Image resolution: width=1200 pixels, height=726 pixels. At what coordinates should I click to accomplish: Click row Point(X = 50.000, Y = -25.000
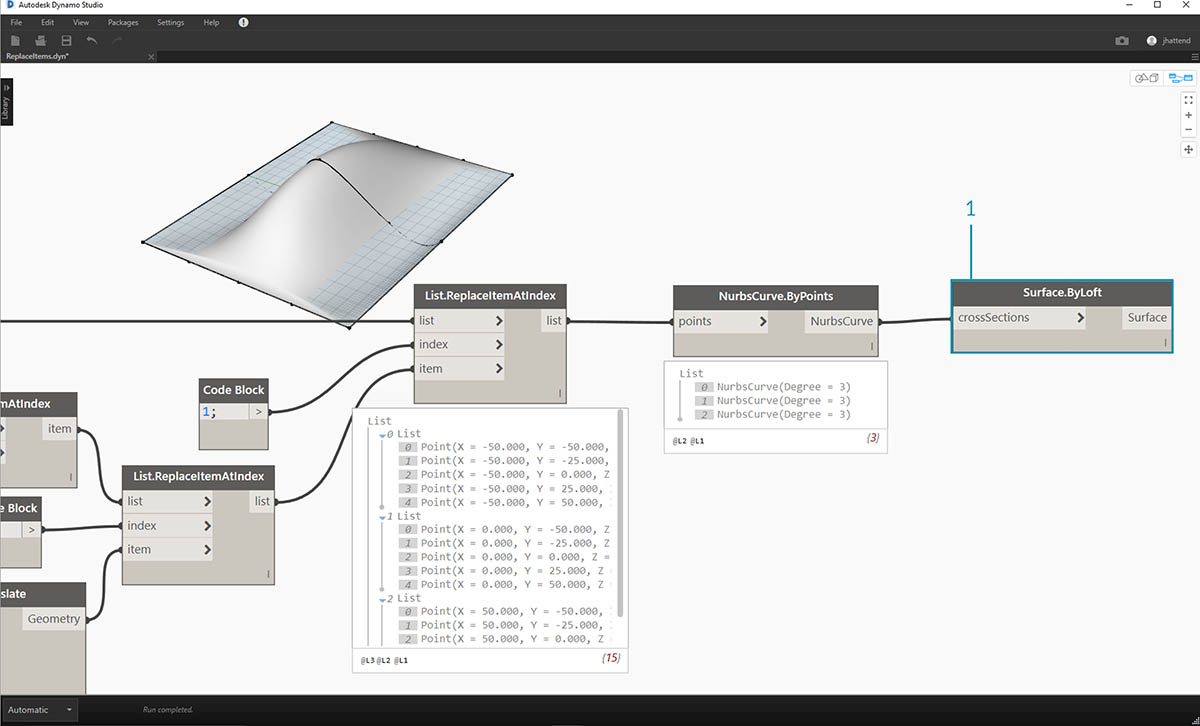click(x=505, y=625)
